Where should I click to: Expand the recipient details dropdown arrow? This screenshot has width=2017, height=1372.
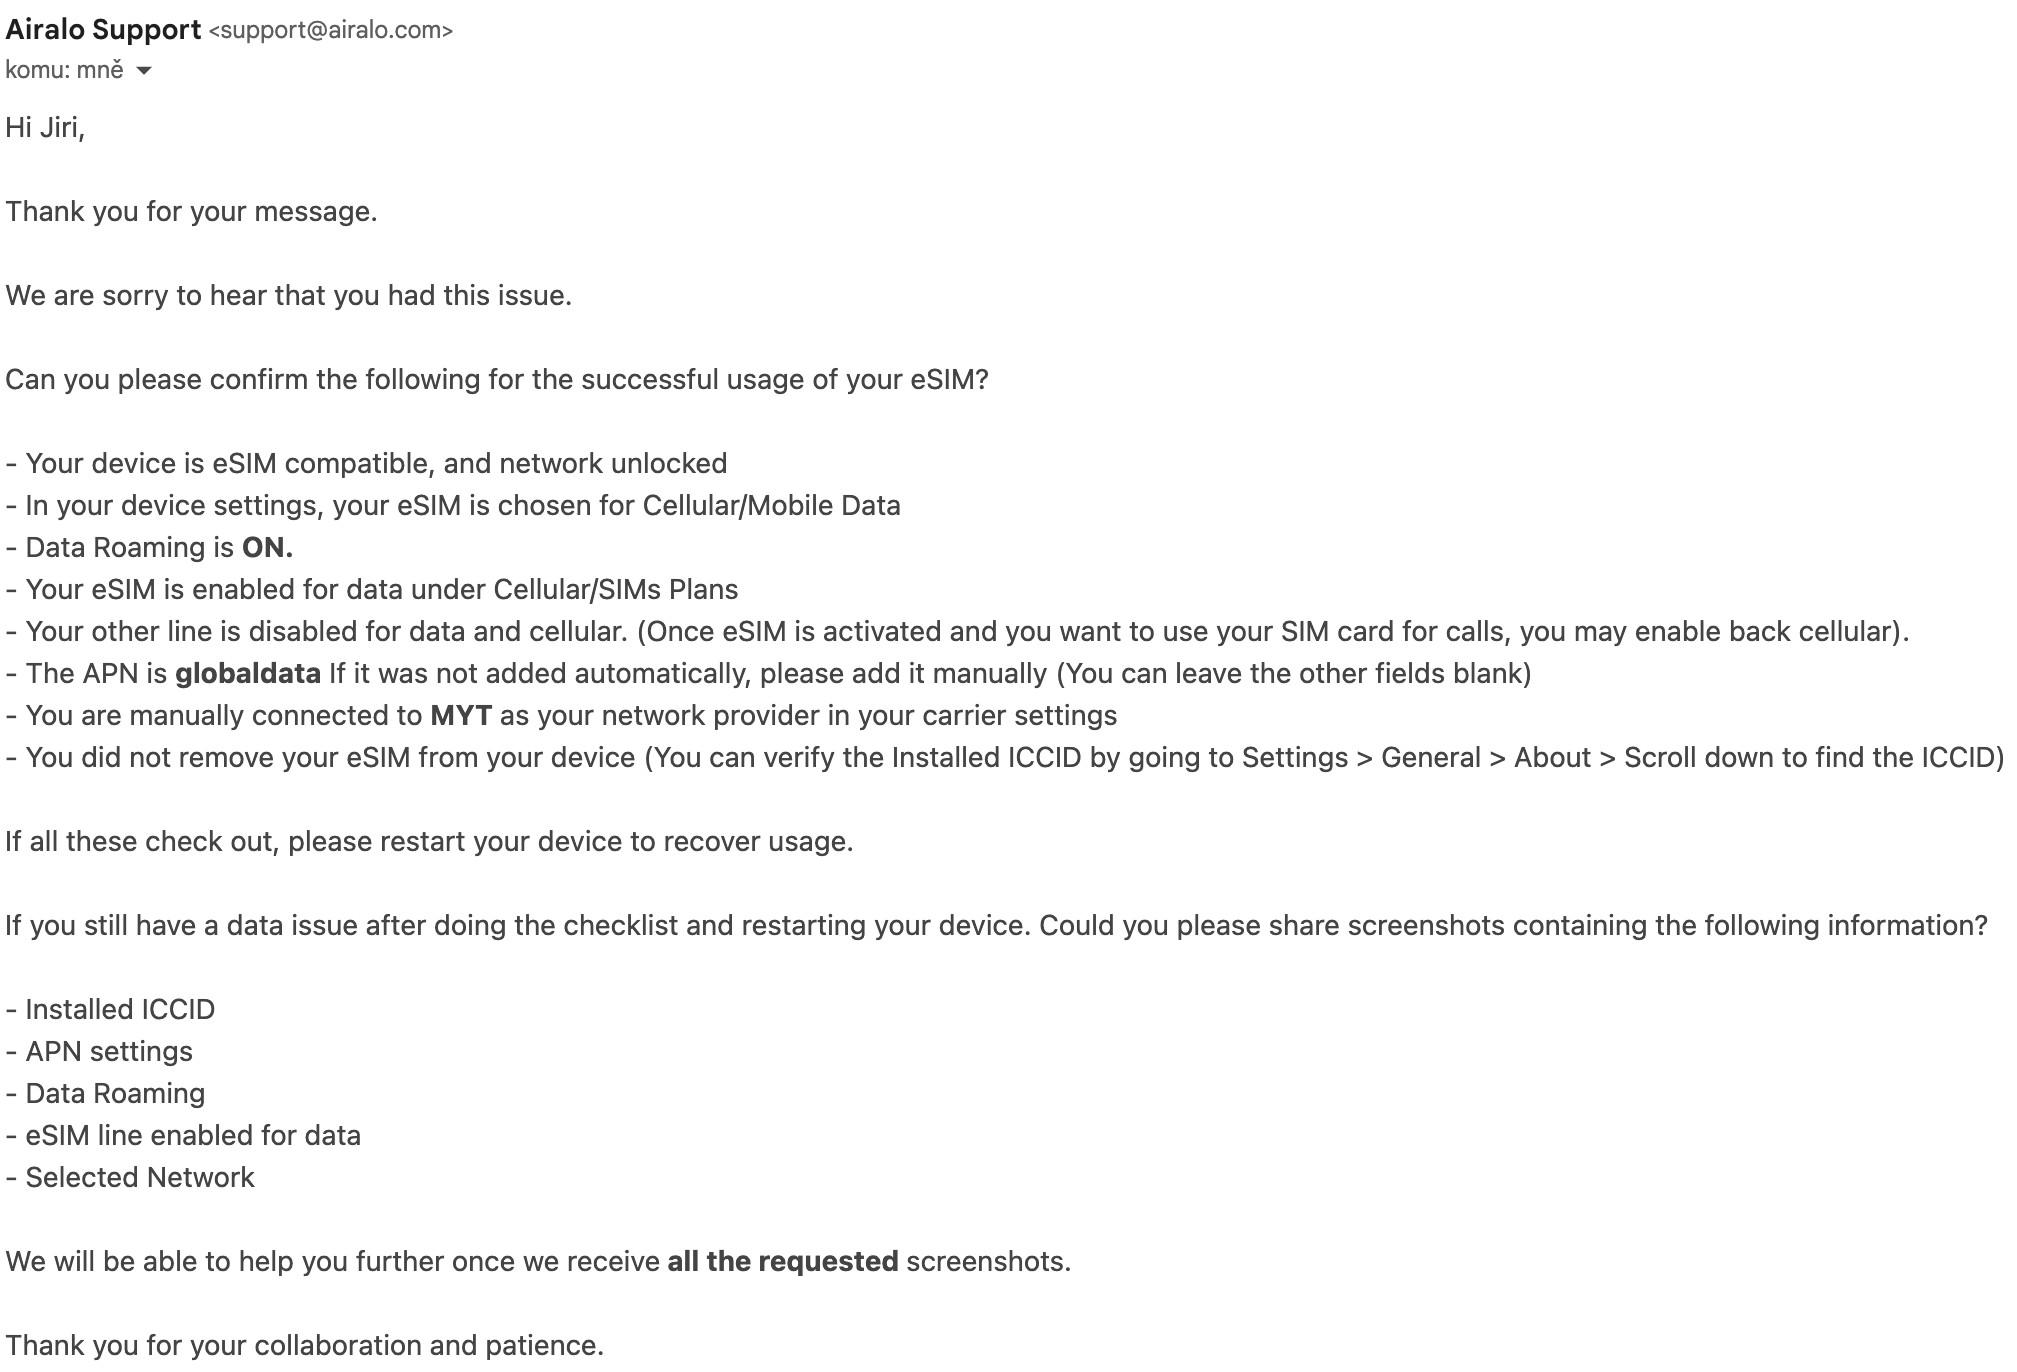tap(144, 71)
